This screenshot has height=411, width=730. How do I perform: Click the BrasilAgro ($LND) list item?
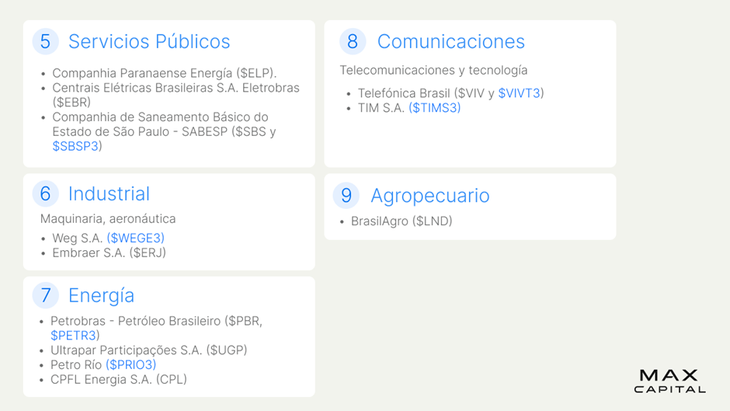coord(401,221)
